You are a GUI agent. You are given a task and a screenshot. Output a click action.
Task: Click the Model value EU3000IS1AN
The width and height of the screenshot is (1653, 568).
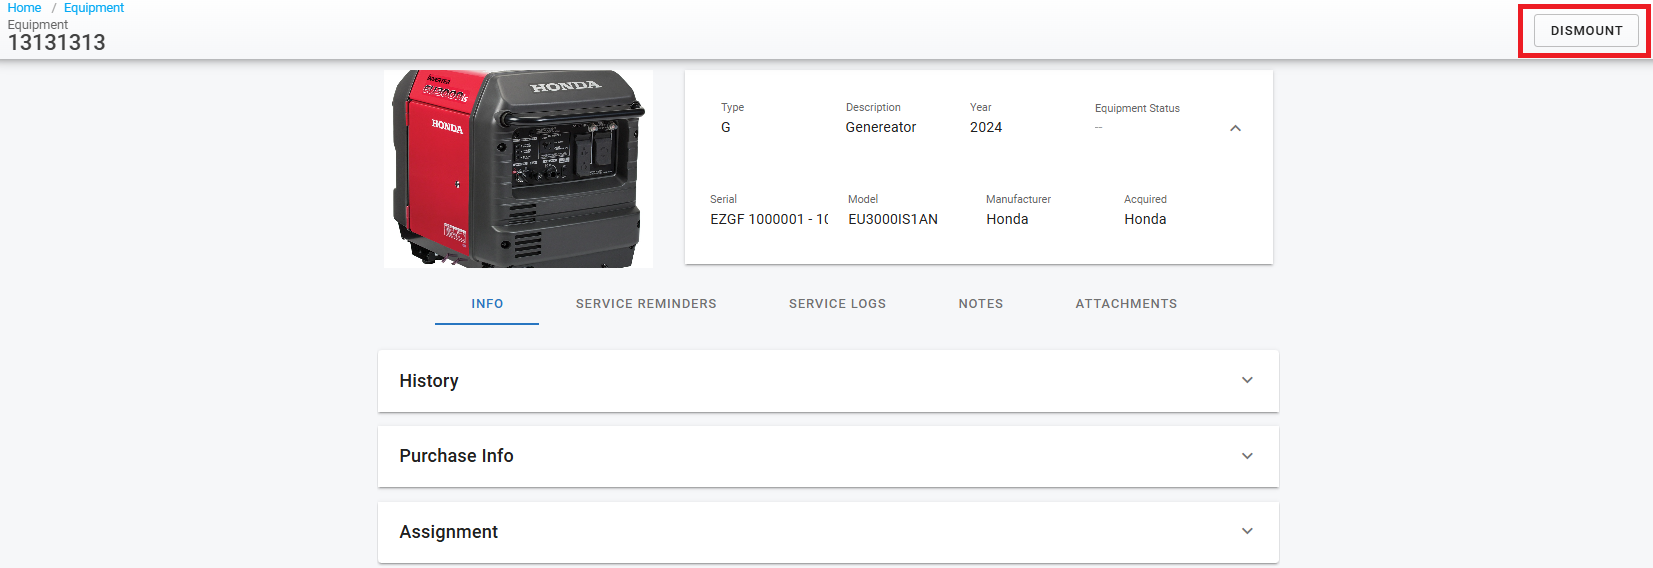[x=893, y=219]
